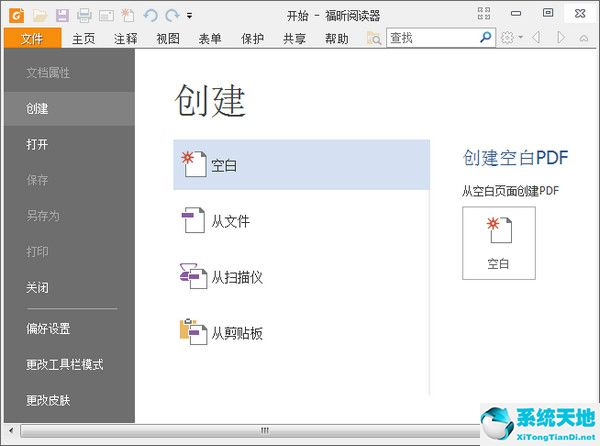Select the 空白 blank creation option
The height and width of the screenshot is (446, 600).
302,165
